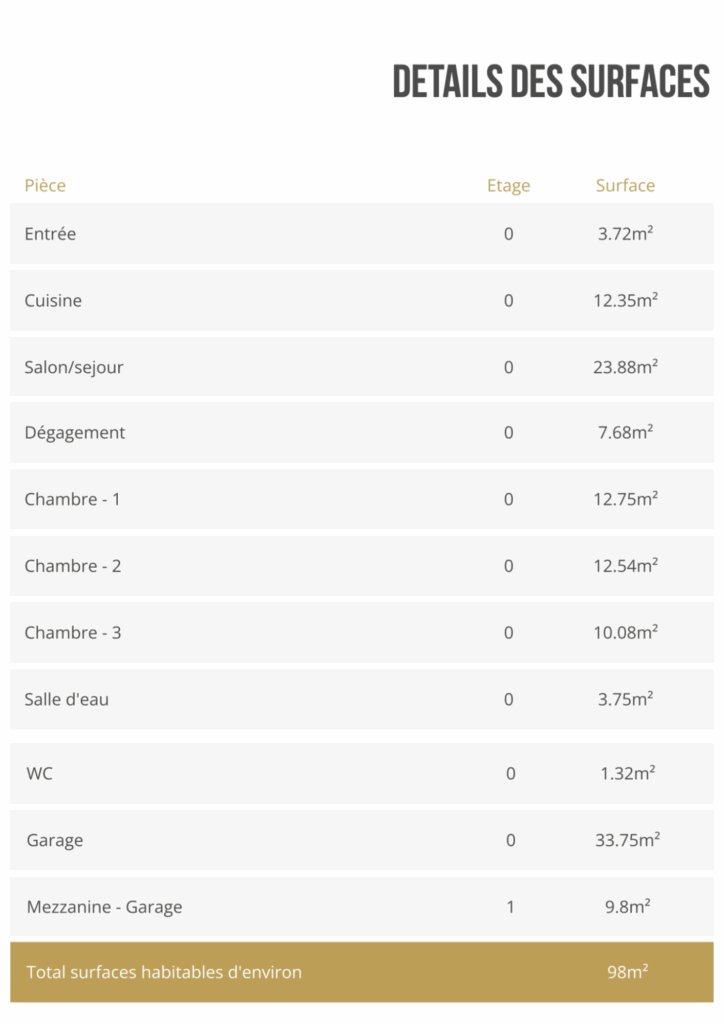Image resolution: width=724 pixels, height=1024 pixels.
Task: Select the Mezzanine - Garage row
Action: coord(362,906)
